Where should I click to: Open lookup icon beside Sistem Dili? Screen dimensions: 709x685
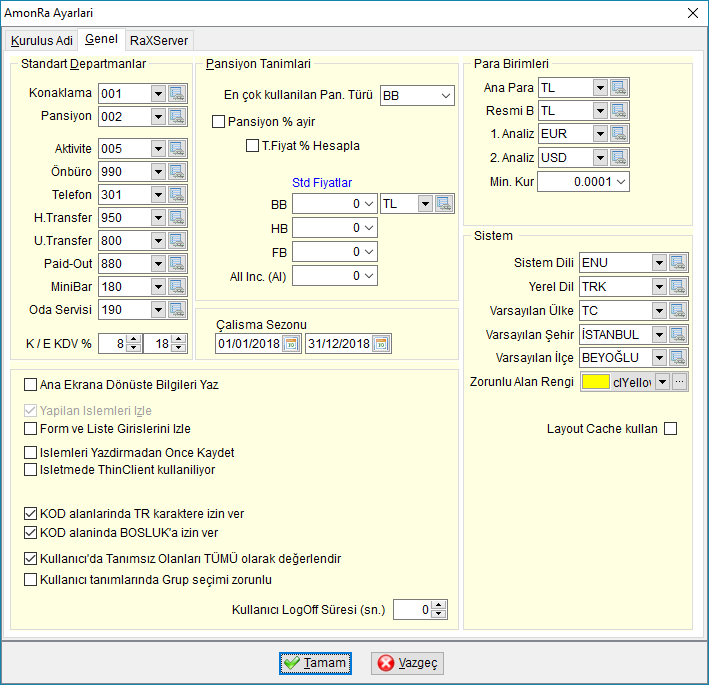pyautogui.click(x=678, y=263)
